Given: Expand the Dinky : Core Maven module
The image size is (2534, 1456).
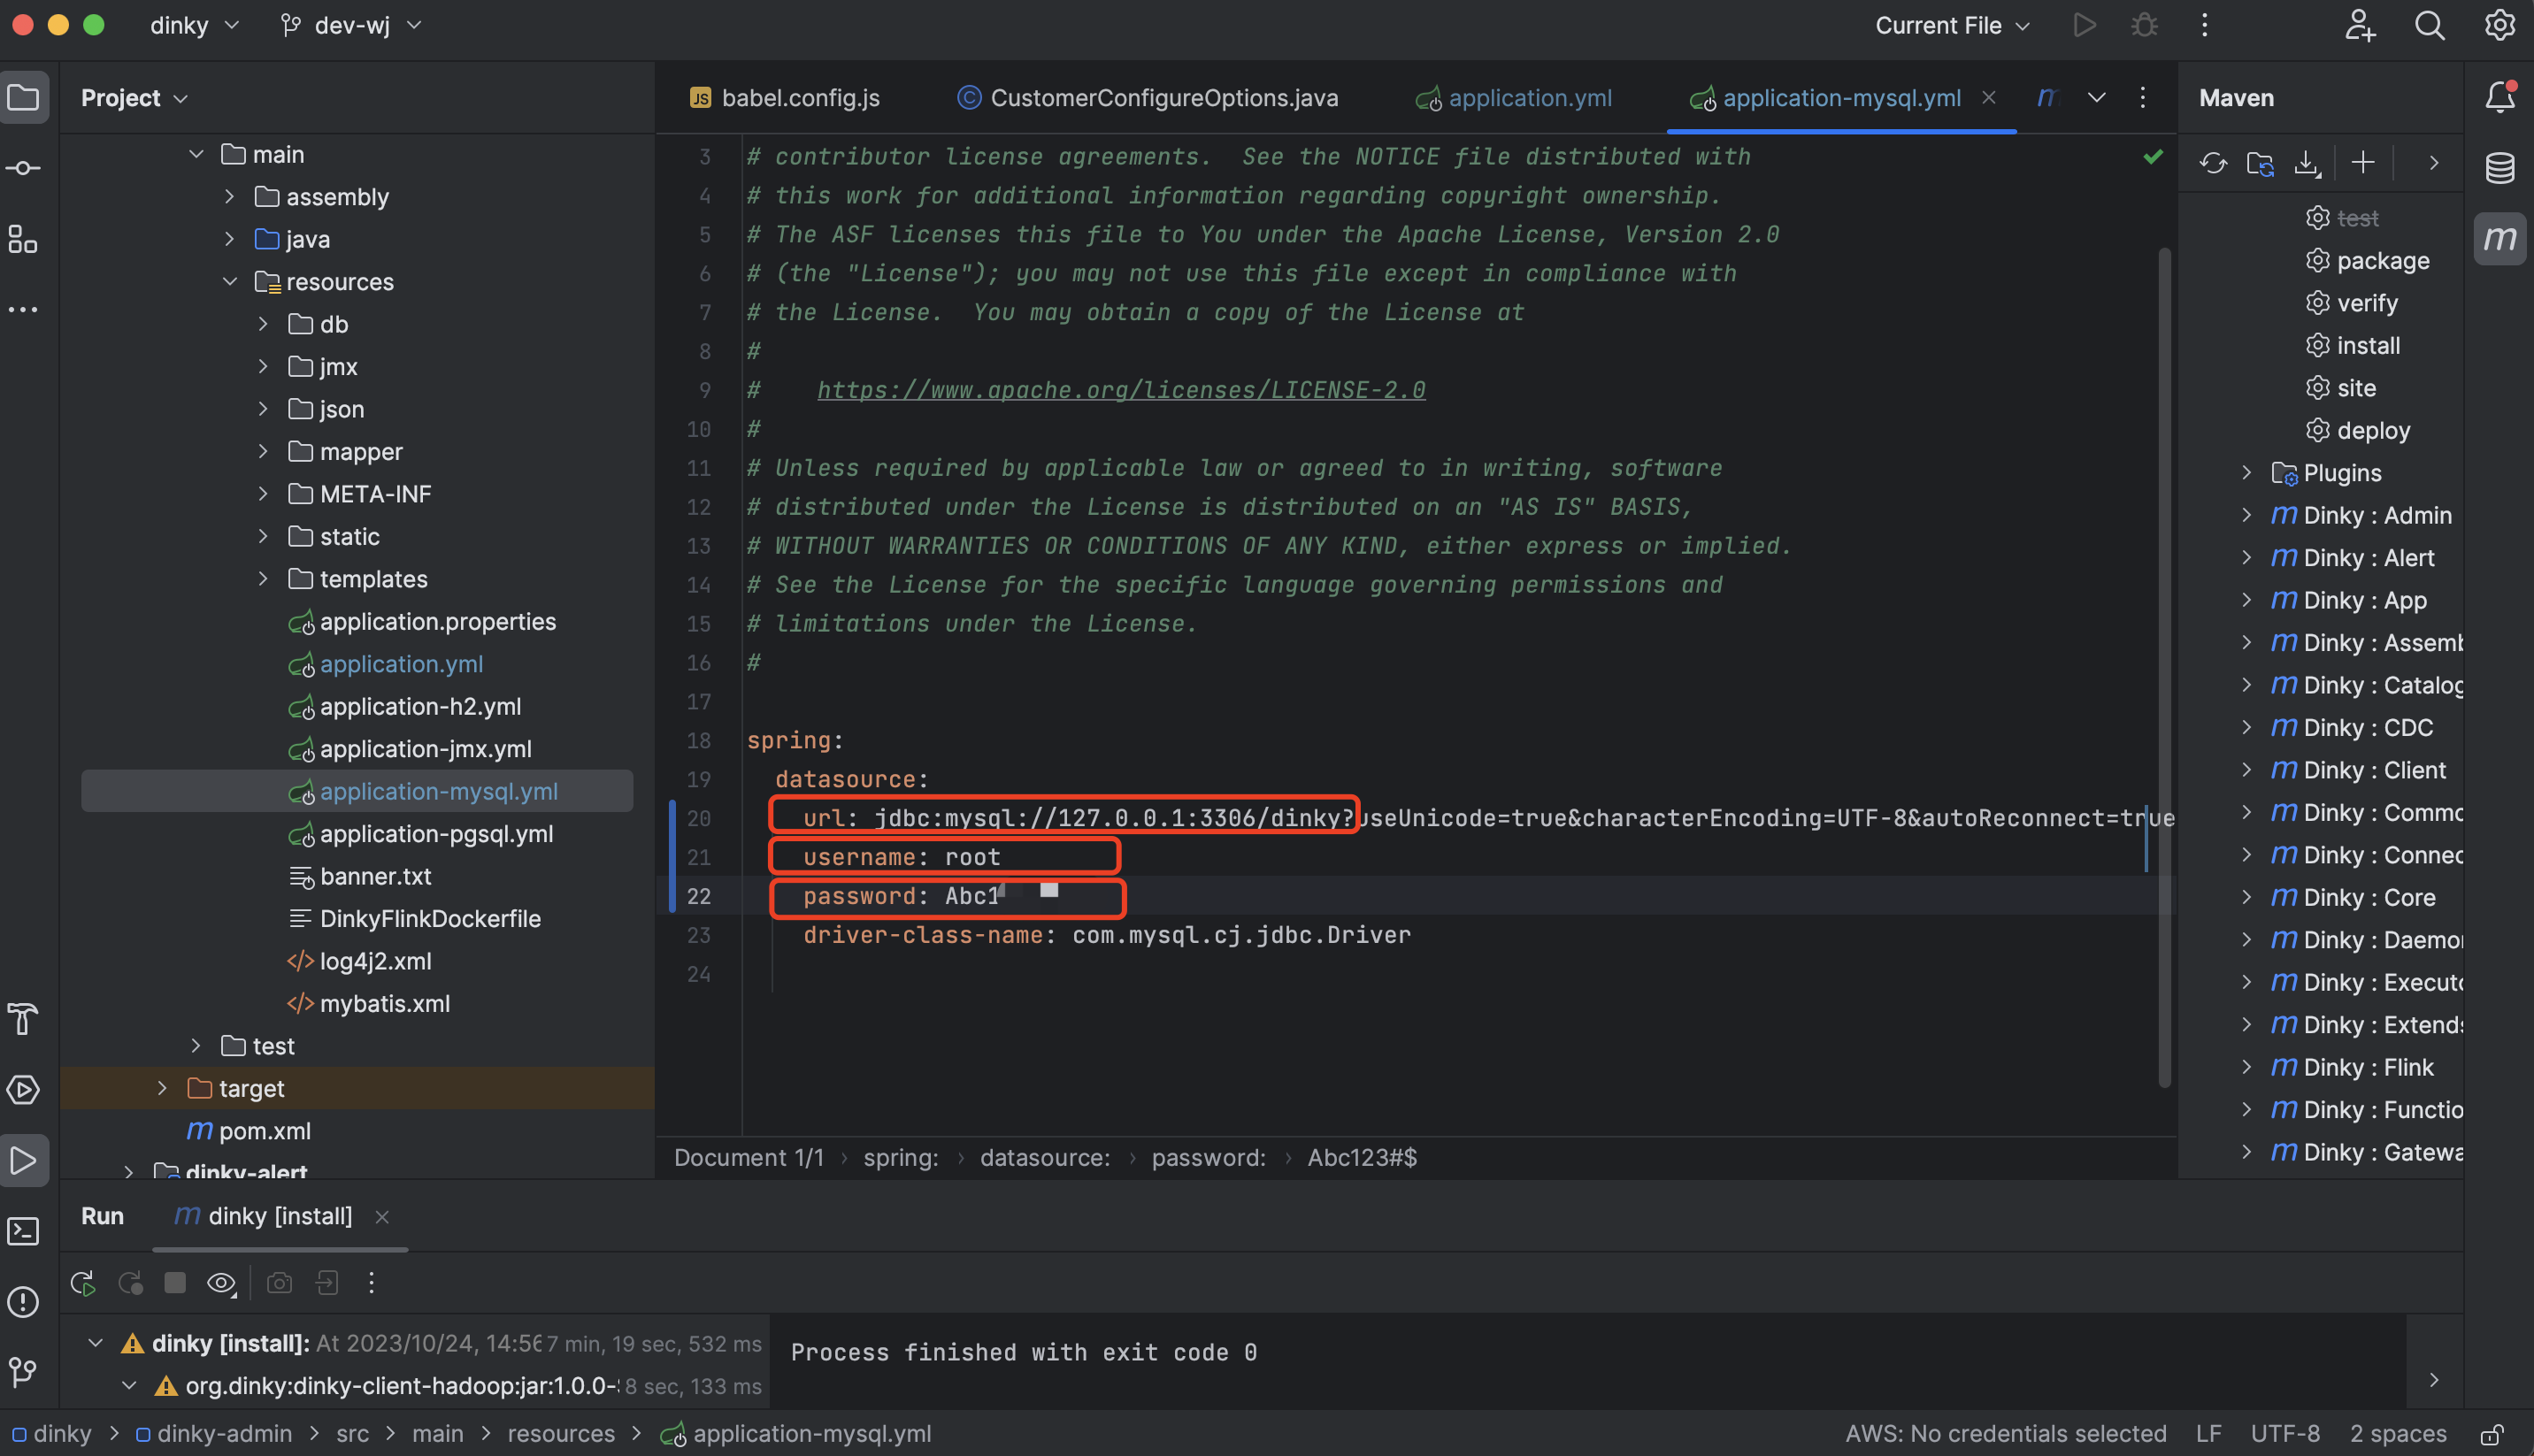Looking at the screenshot, I should click(2246, 897).
